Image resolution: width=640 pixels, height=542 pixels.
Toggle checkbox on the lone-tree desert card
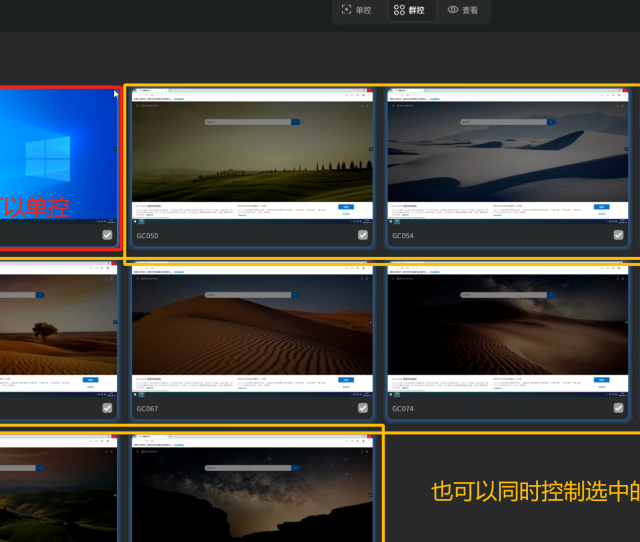click(x=107, y=408)
